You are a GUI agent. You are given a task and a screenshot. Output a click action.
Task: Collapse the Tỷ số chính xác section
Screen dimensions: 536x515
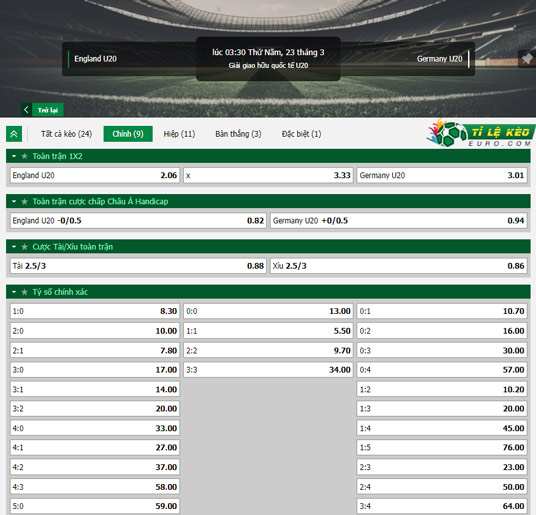(x=14, y=292)
